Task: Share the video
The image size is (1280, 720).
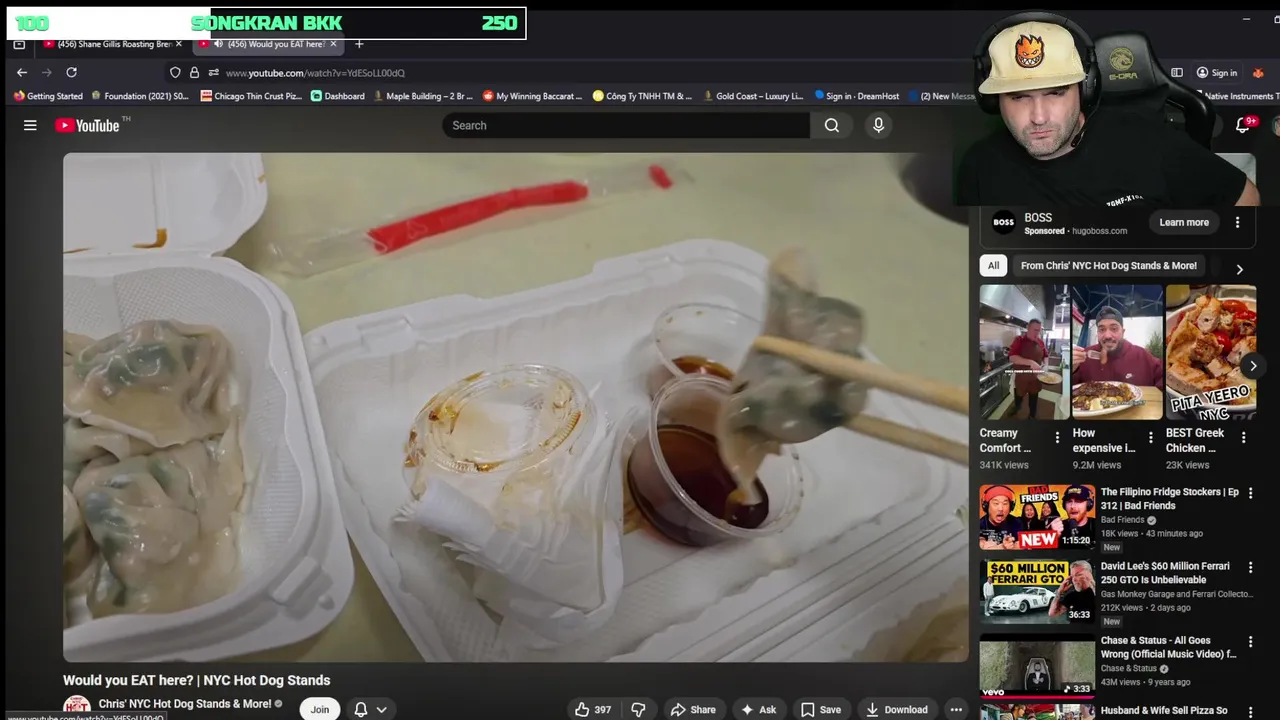Action: pos(693,709)
